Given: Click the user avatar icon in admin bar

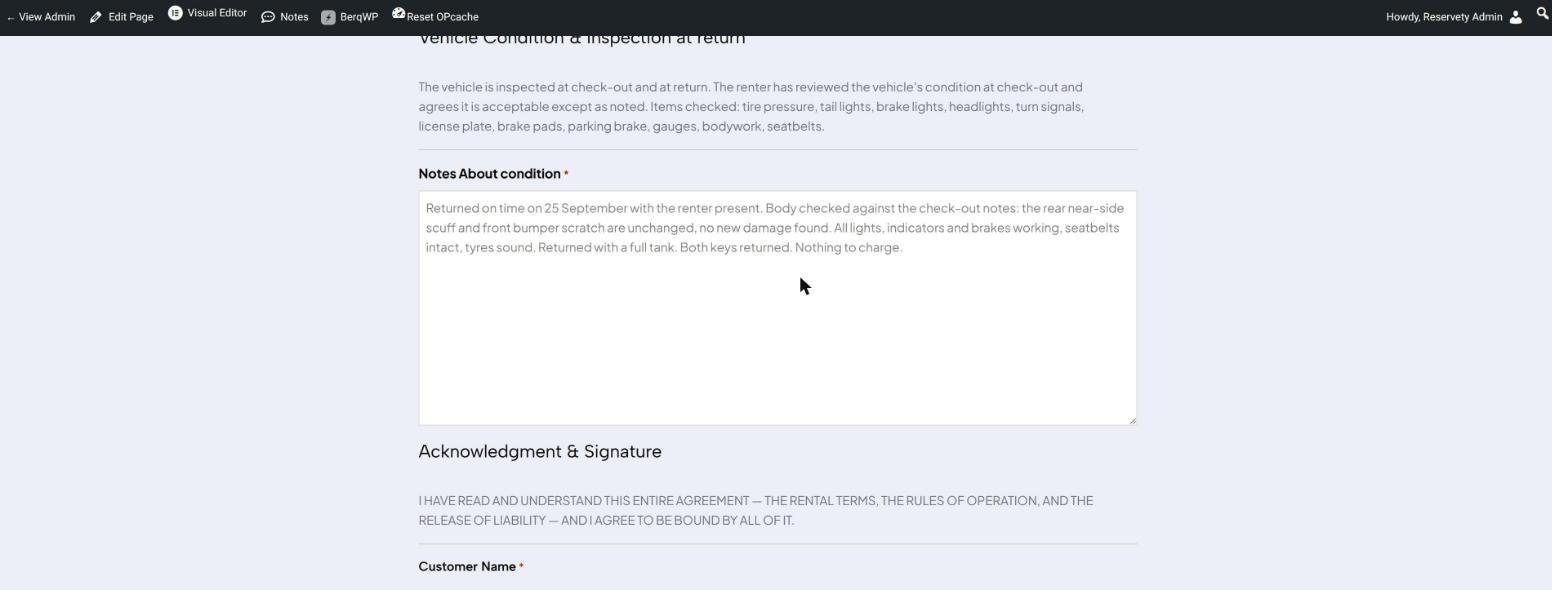Looking at the screenshot, I should (x=1516, y=17).
